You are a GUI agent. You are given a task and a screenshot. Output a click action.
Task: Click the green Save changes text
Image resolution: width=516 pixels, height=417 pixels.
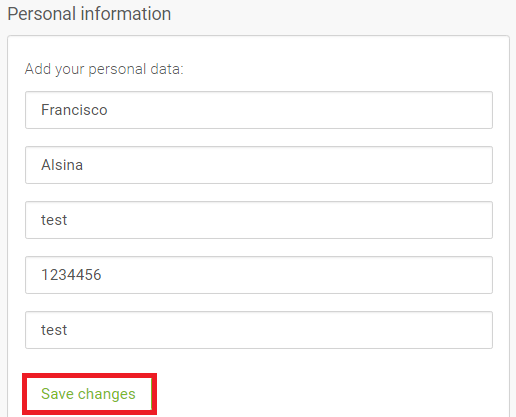[88, 394]
